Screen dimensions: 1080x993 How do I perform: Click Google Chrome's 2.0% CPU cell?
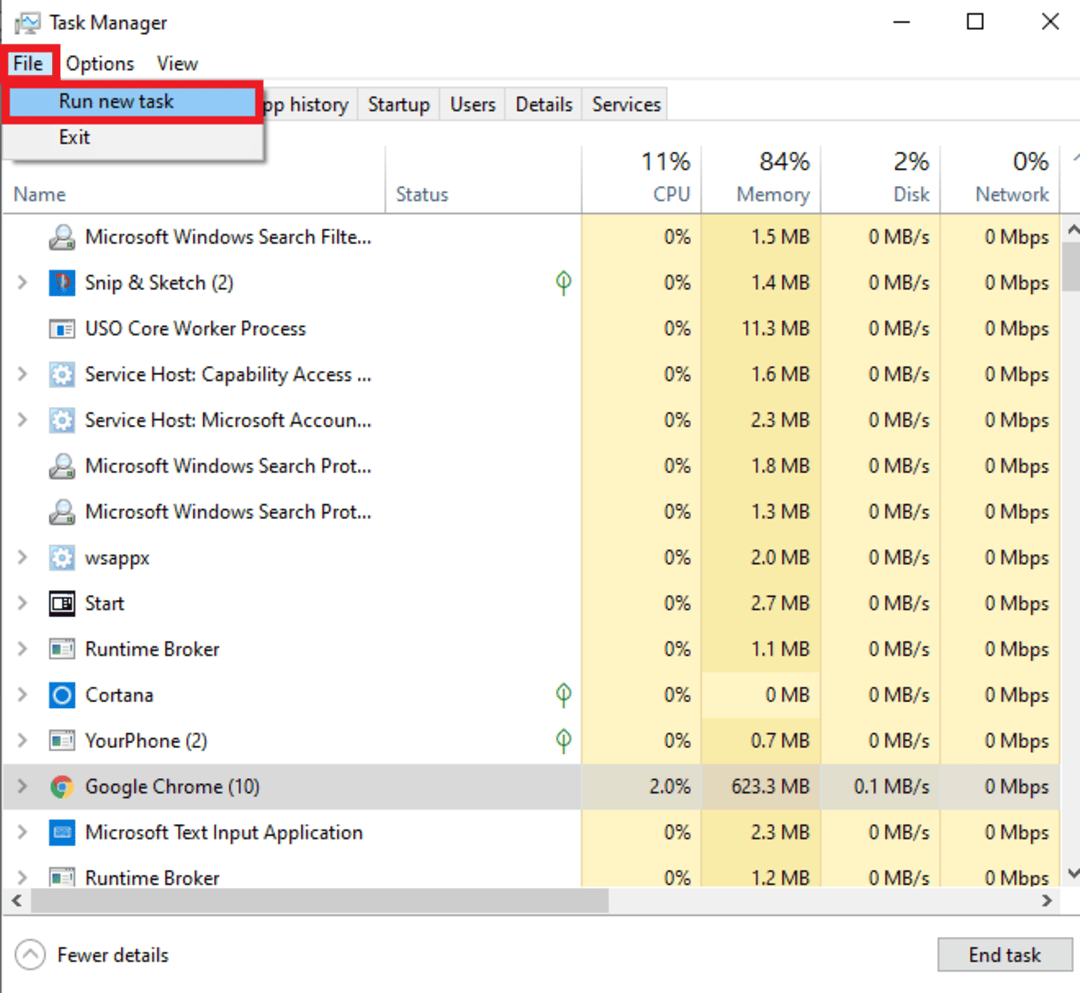(641, 786)
